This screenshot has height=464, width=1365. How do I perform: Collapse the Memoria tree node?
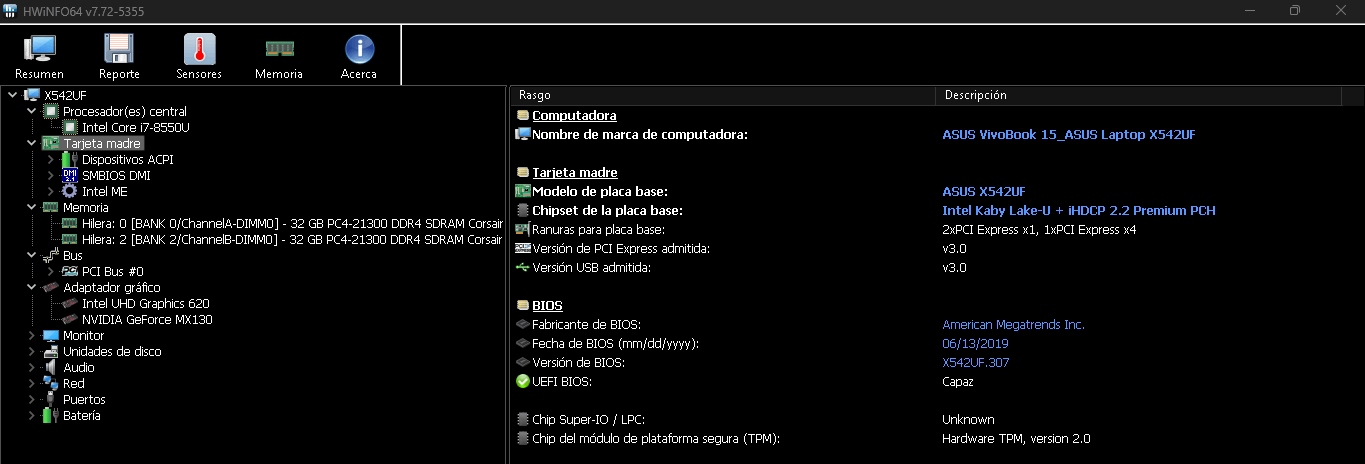(x=32, y=207)
